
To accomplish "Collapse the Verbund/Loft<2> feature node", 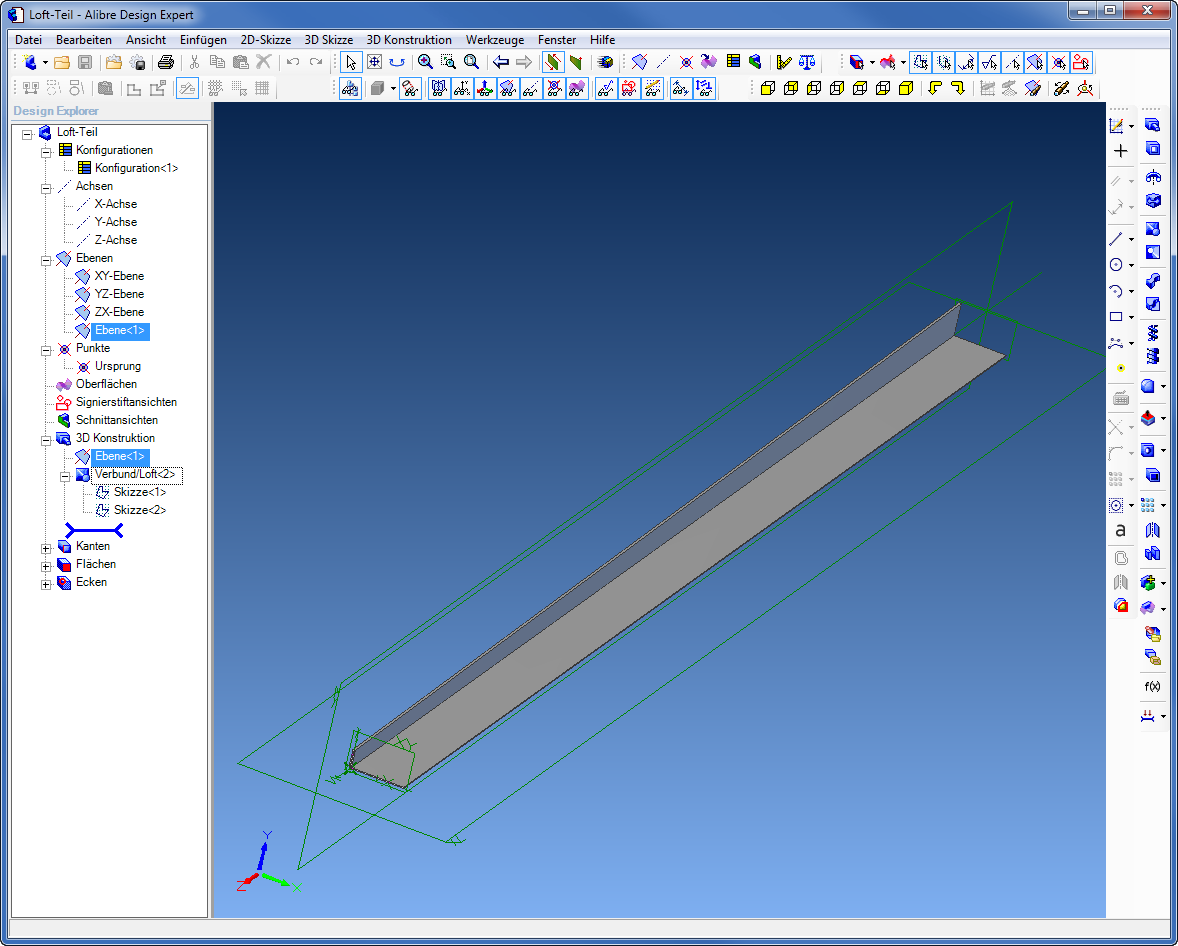I will (65, 476).
